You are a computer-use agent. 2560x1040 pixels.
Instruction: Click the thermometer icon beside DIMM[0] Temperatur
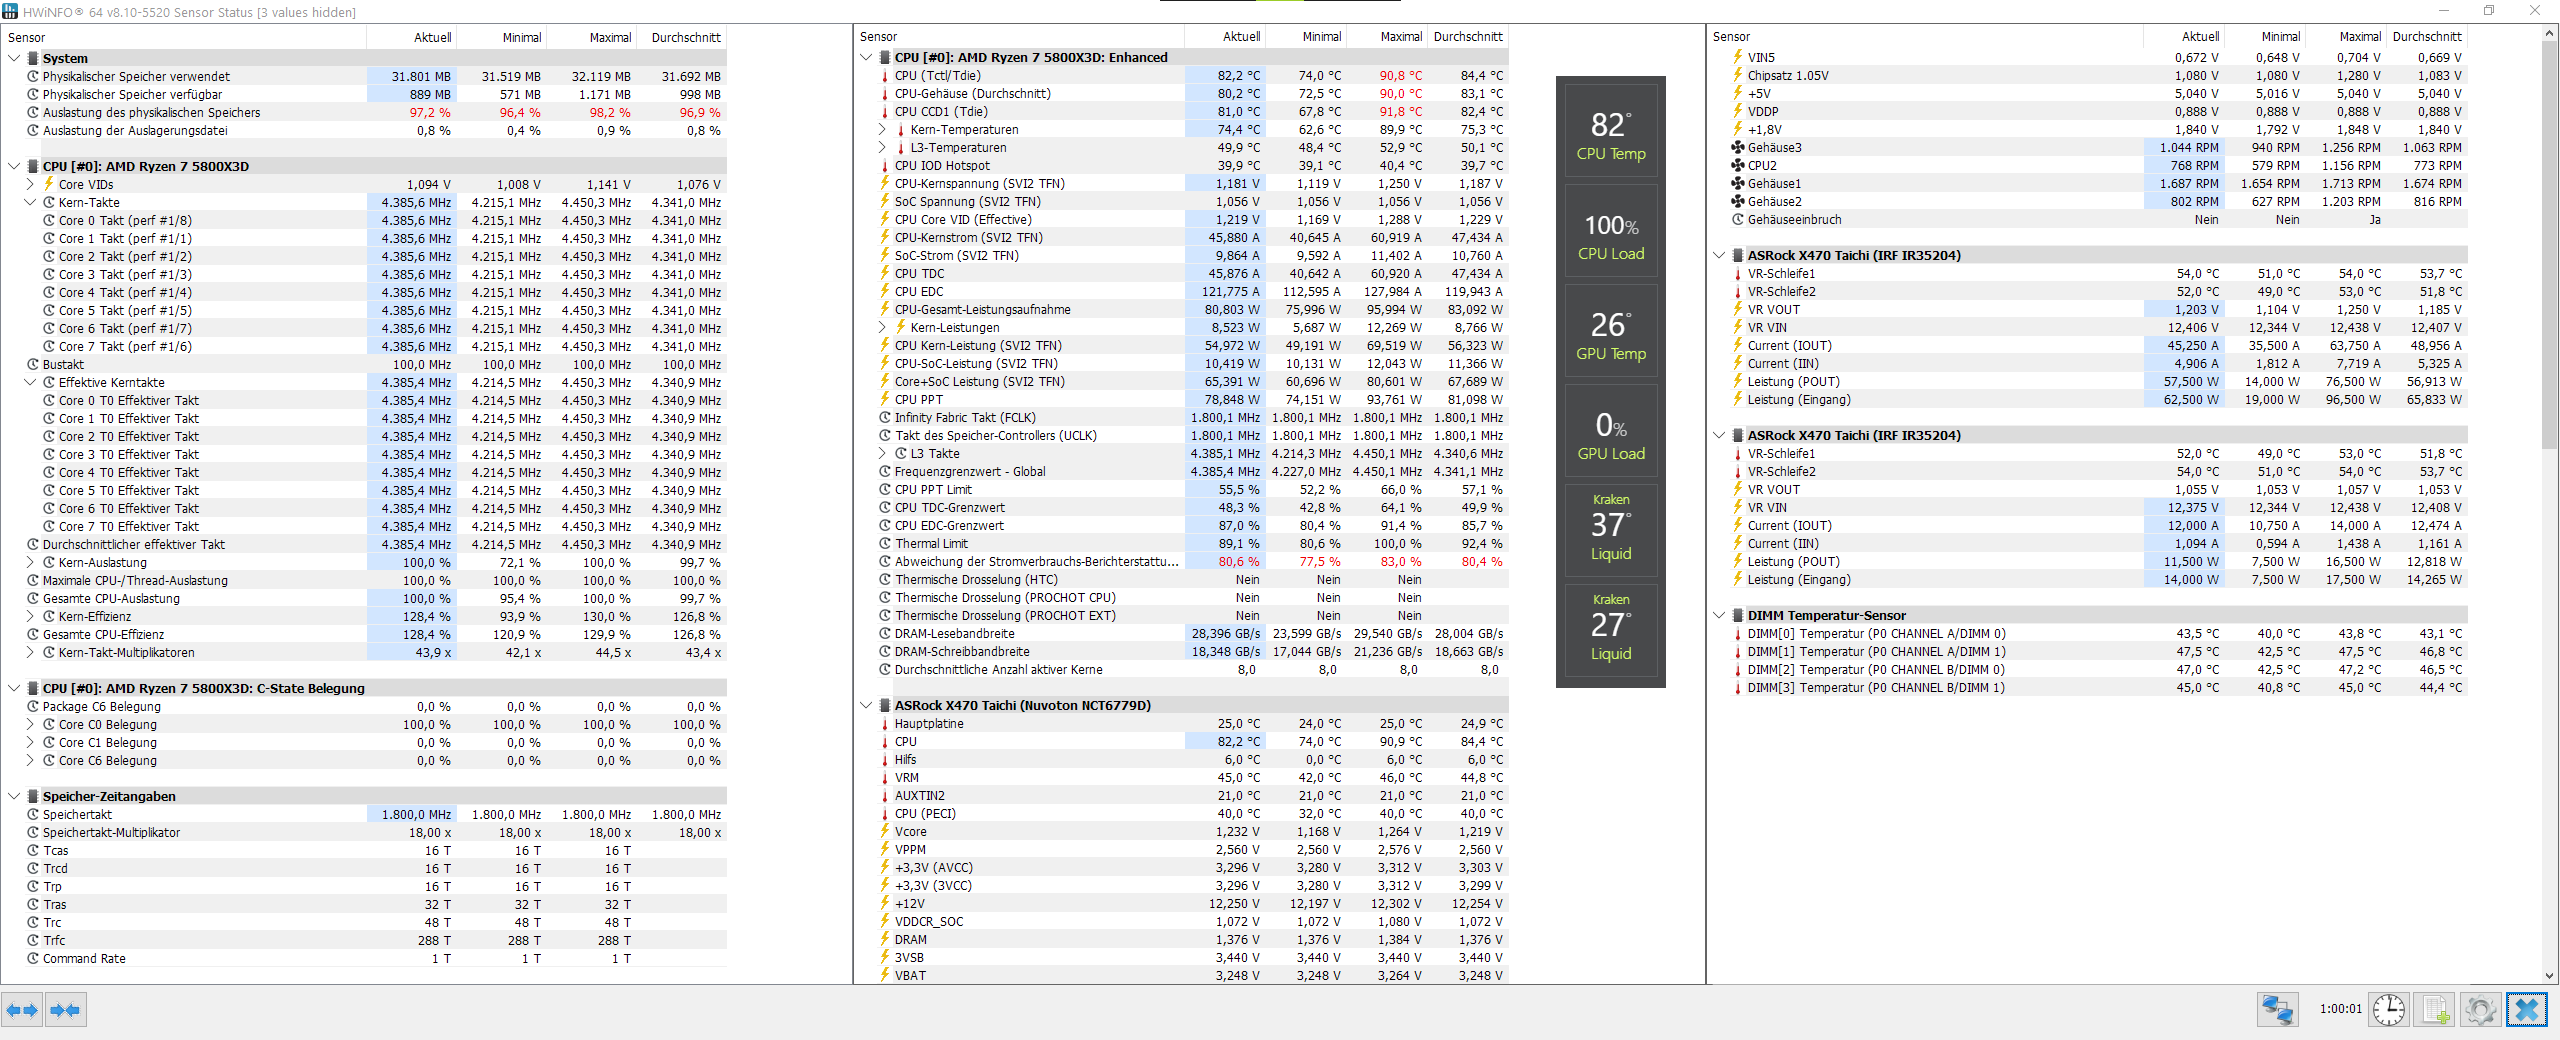coord(1738,633)
